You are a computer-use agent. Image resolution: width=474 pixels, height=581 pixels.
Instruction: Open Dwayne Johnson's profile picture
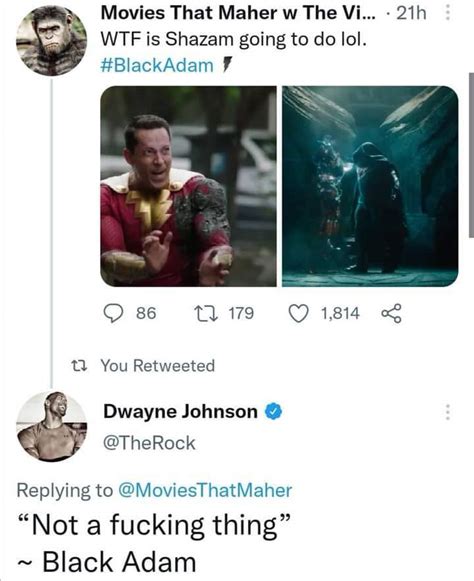(52, 427)
